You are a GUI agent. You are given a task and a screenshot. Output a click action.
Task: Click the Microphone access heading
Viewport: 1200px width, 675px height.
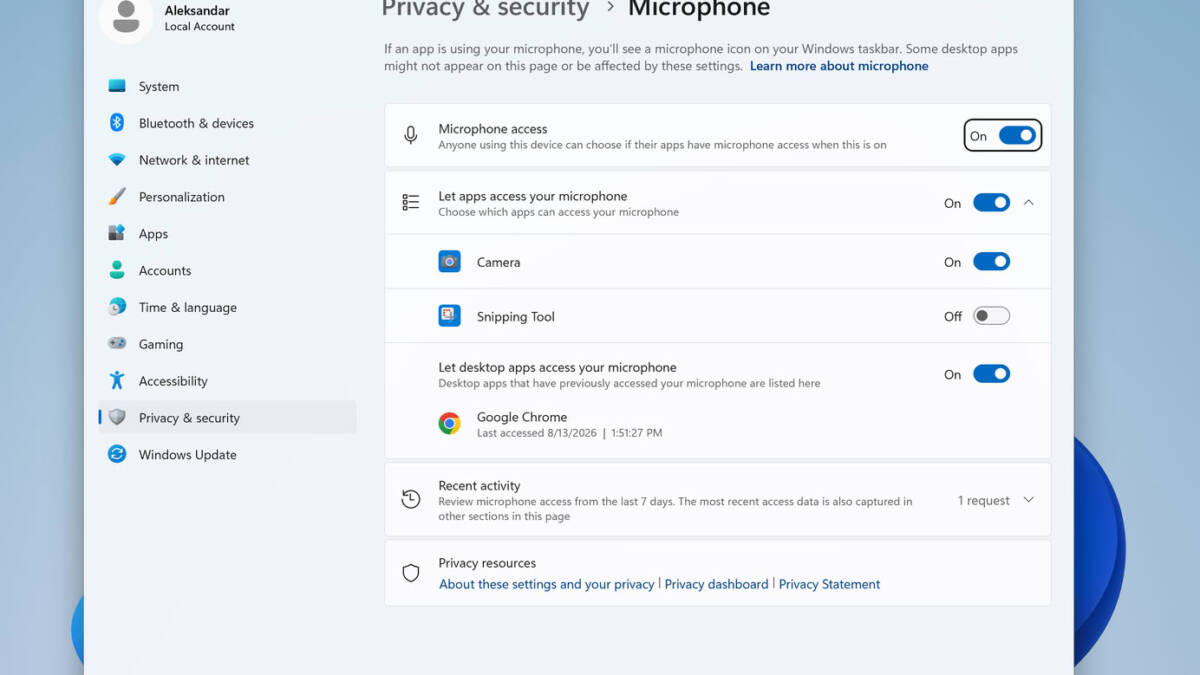click(x=493, y=129)
